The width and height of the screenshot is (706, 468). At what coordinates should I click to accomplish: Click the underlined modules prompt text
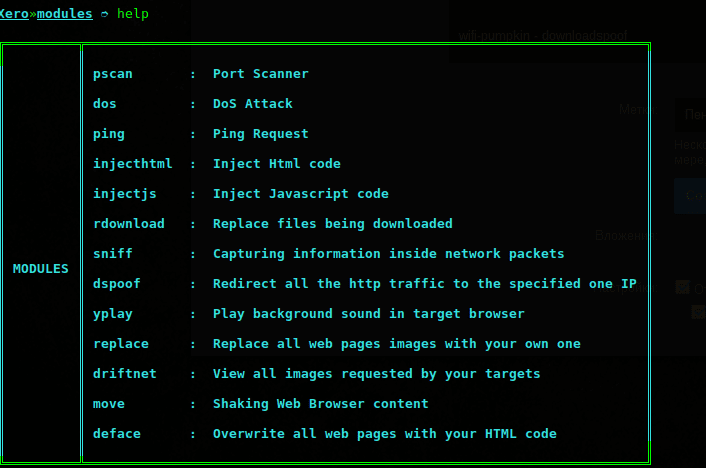pyautogui.click(x=65, y=14)
